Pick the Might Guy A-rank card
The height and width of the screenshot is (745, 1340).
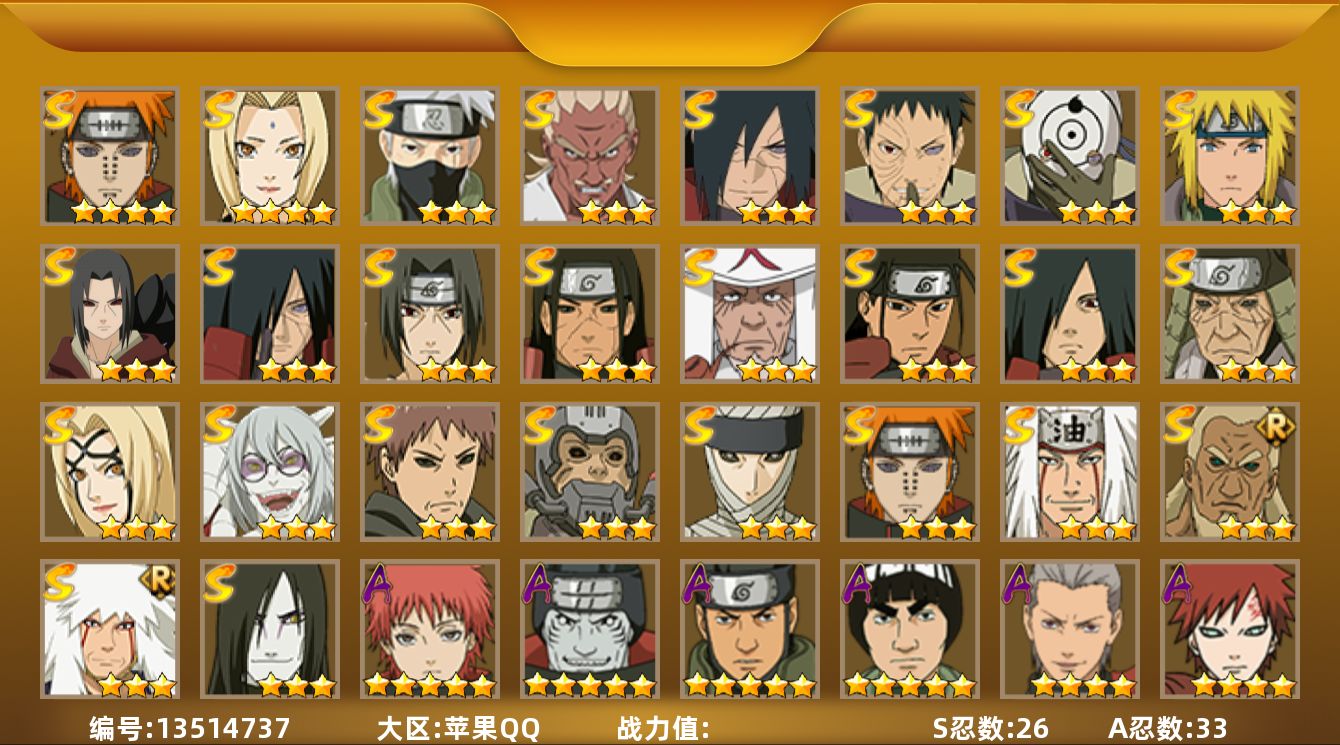tap(910, 630)
